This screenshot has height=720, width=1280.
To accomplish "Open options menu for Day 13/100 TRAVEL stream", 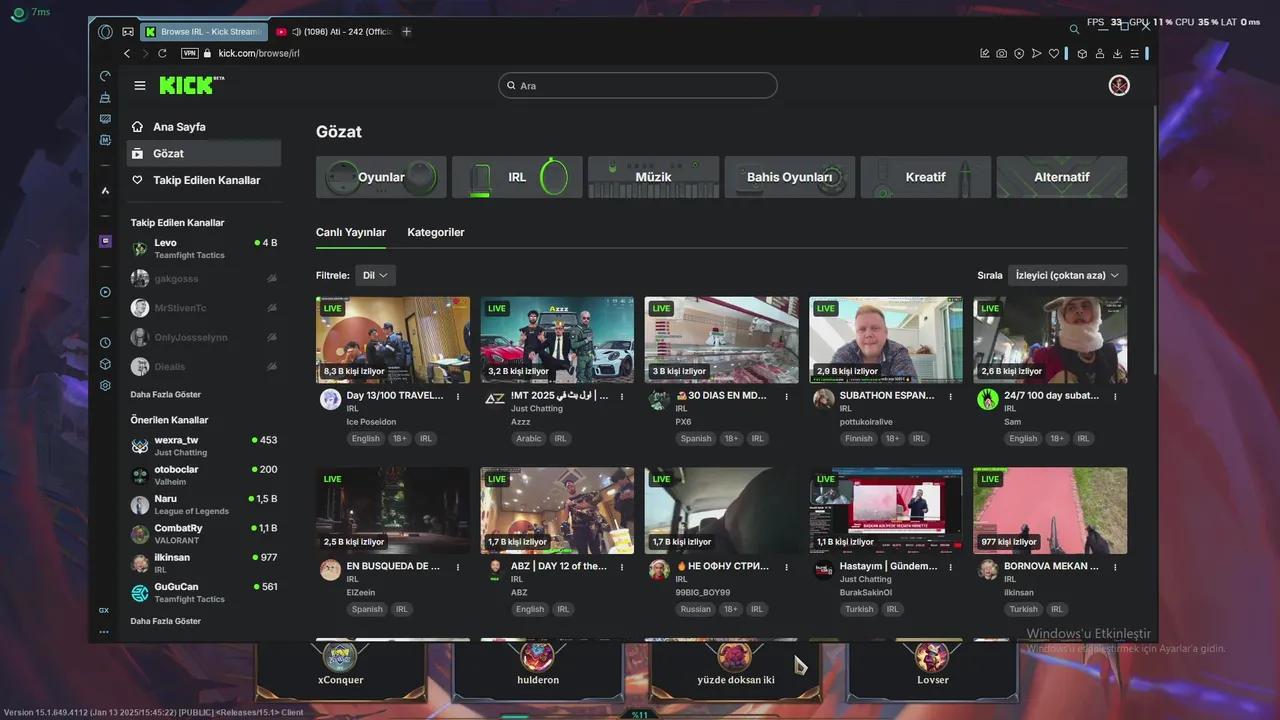I will [458, 396].
